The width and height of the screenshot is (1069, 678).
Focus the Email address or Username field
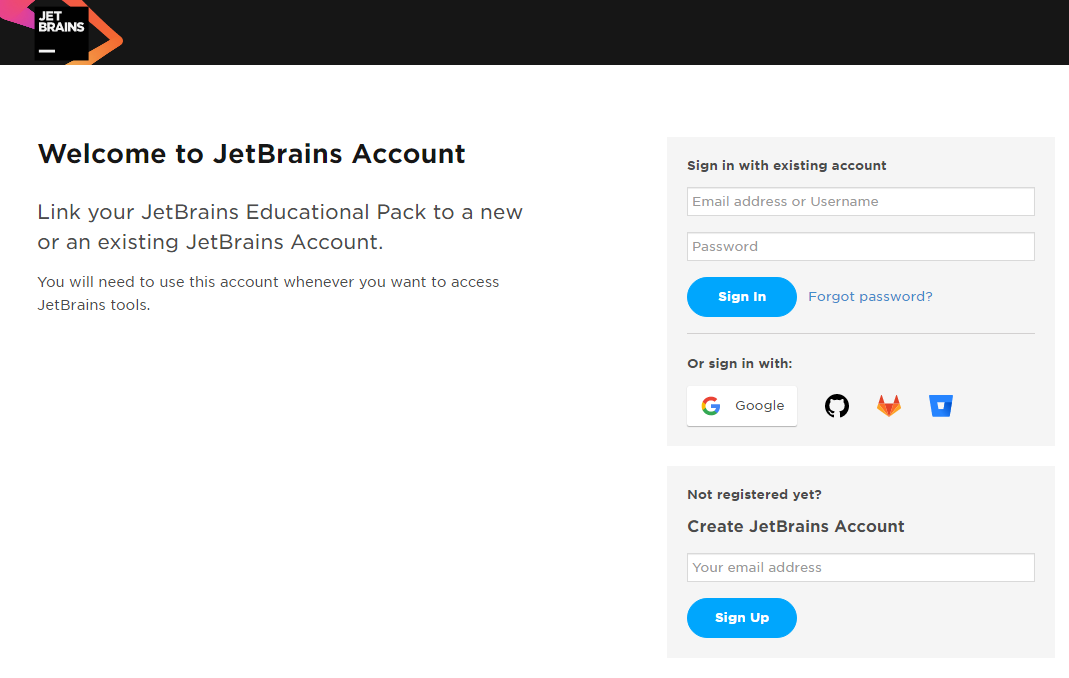click(x=860, y=202)
